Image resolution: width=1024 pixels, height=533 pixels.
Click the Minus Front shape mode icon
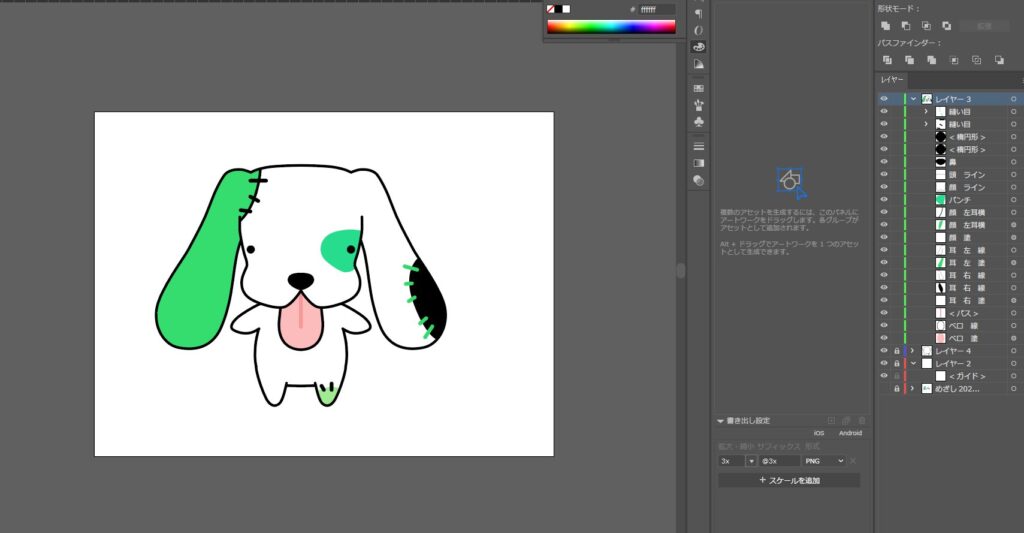pyautogui.click(x=905, y=25)
